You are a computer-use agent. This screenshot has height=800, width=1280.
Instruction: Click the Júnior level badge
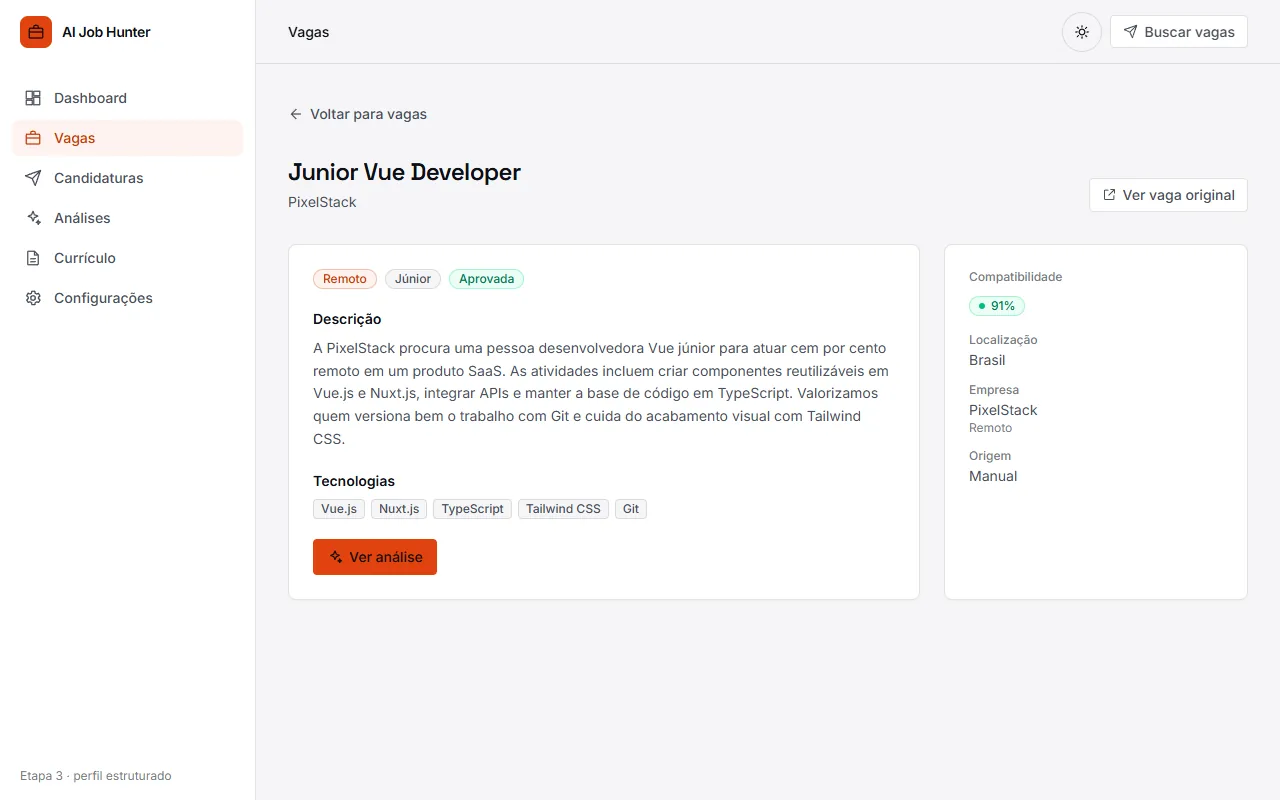(x=413, y=279)
